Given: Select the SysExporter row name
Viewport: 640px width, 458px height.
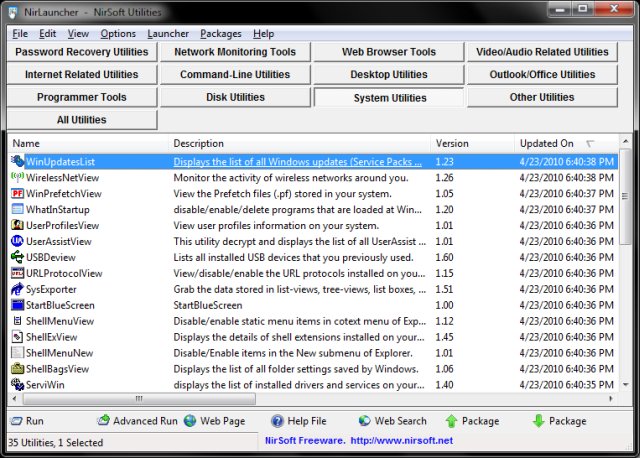Looking at the screenshot, I should pyautogui.click(x=51, y=289).
